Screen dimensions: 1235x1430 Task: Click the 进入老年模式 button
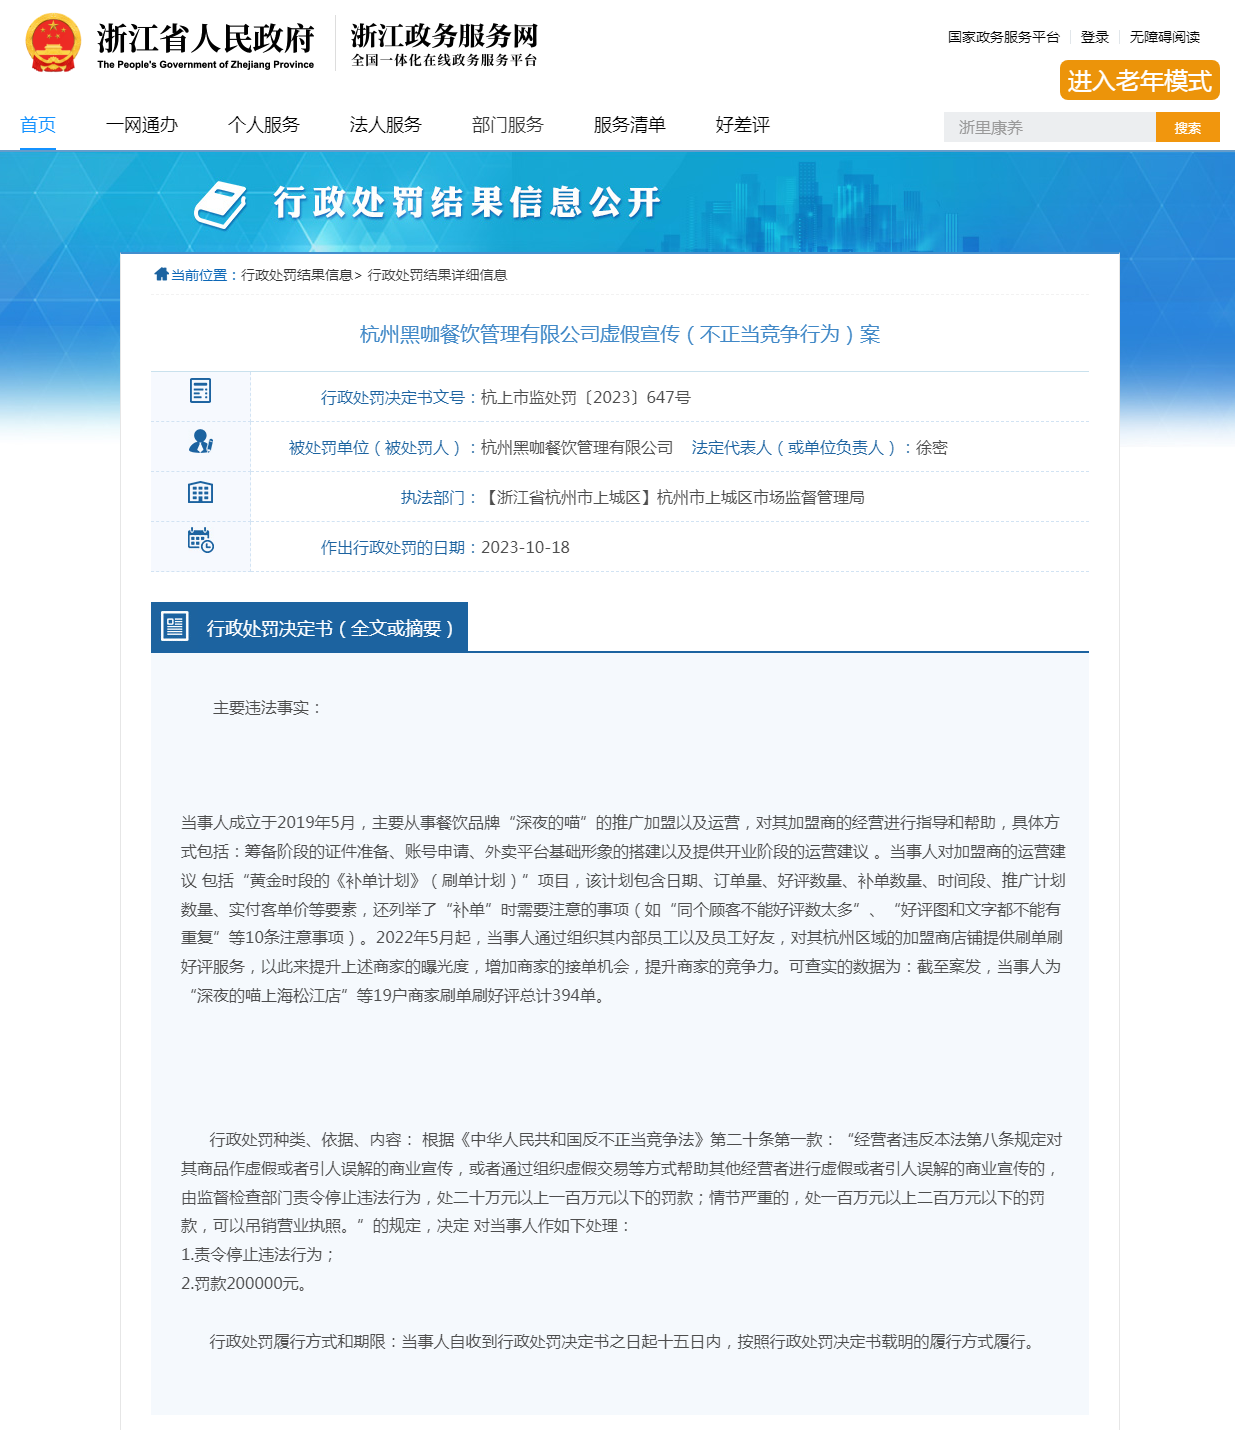tap(1140, 80)
